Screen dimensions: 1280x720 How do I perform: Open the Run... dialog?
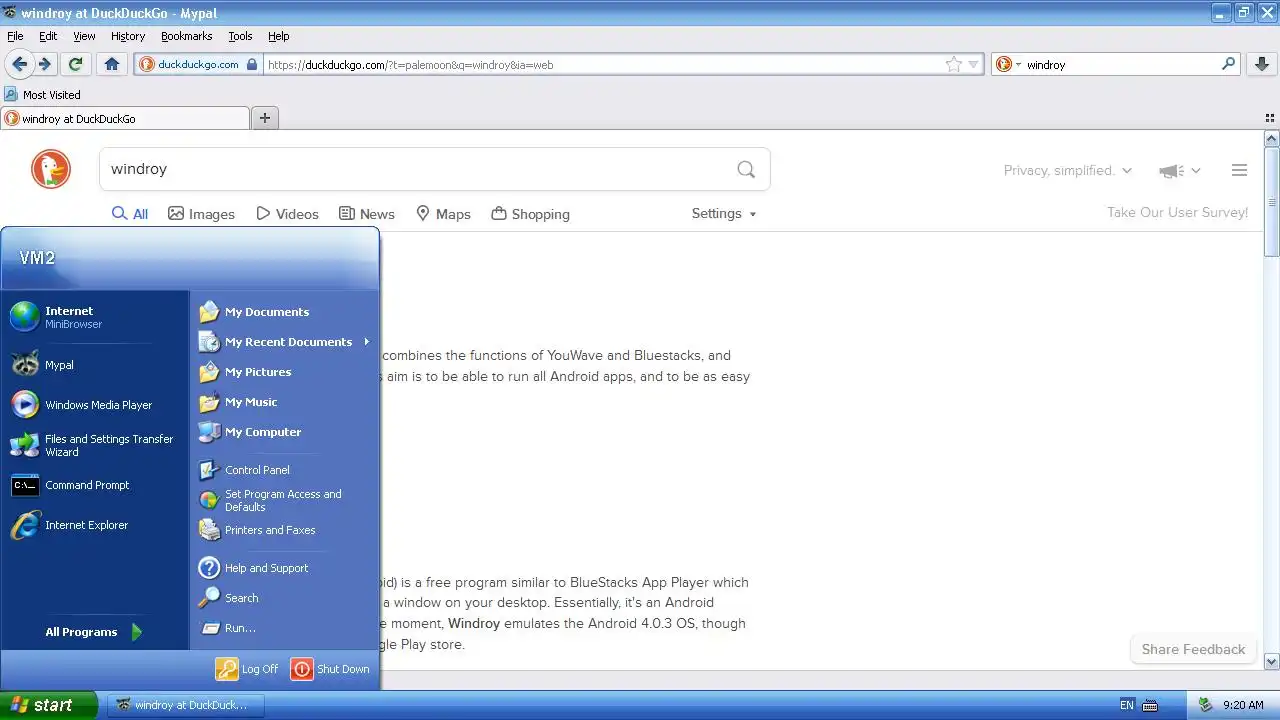click(x=284, y=628)
